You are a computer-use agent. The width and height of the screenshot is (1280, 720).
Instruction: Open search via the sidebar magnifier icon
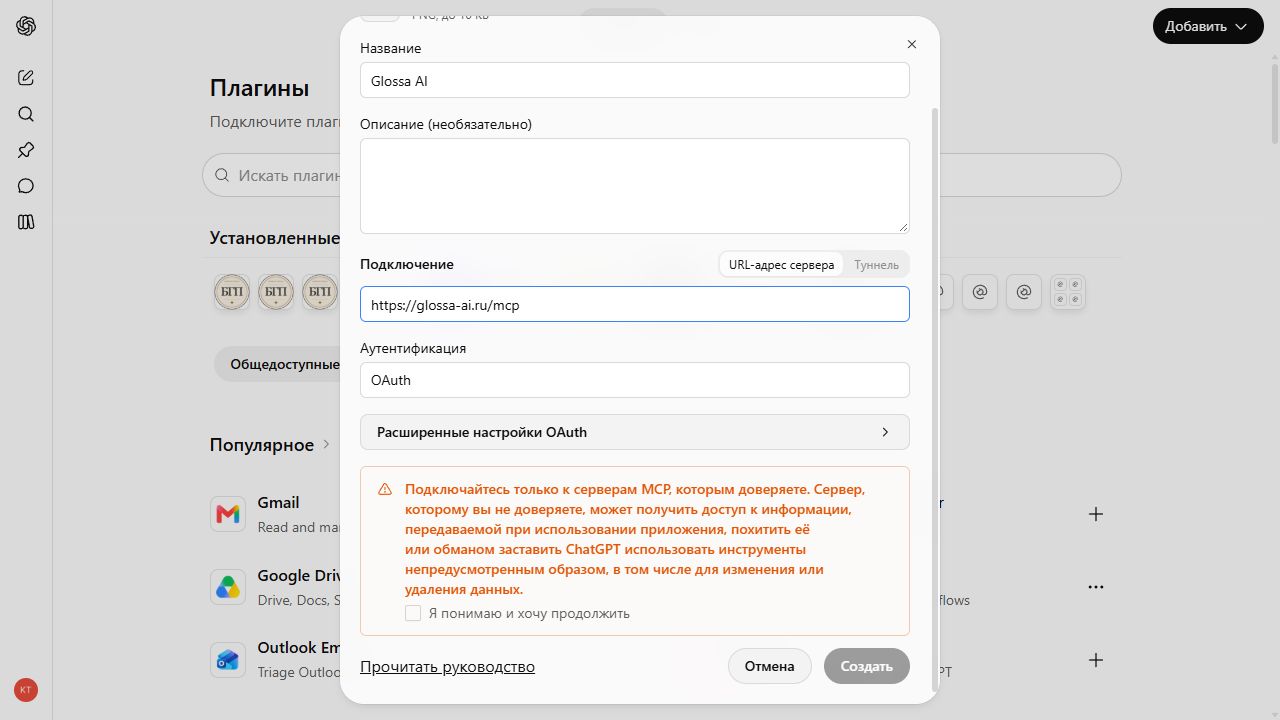[x=26, y=114]
